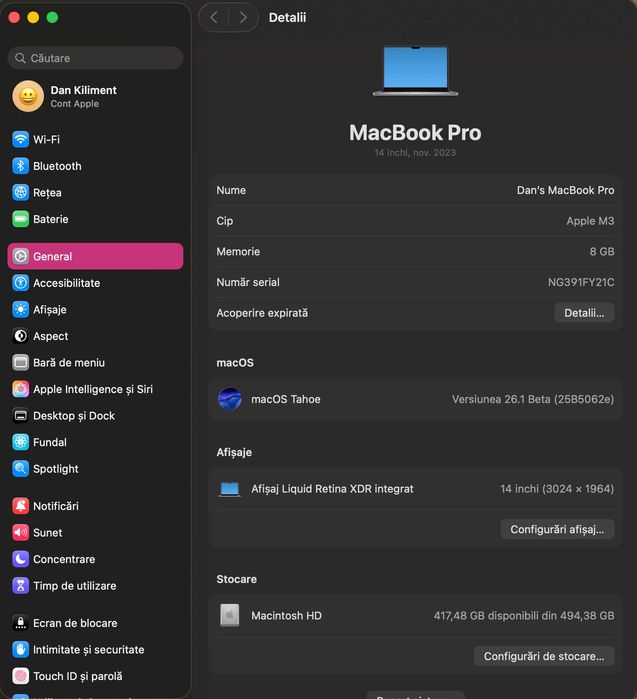Click the Aspect icon
This screenshot has width=637, height=699.
[21, 336]
